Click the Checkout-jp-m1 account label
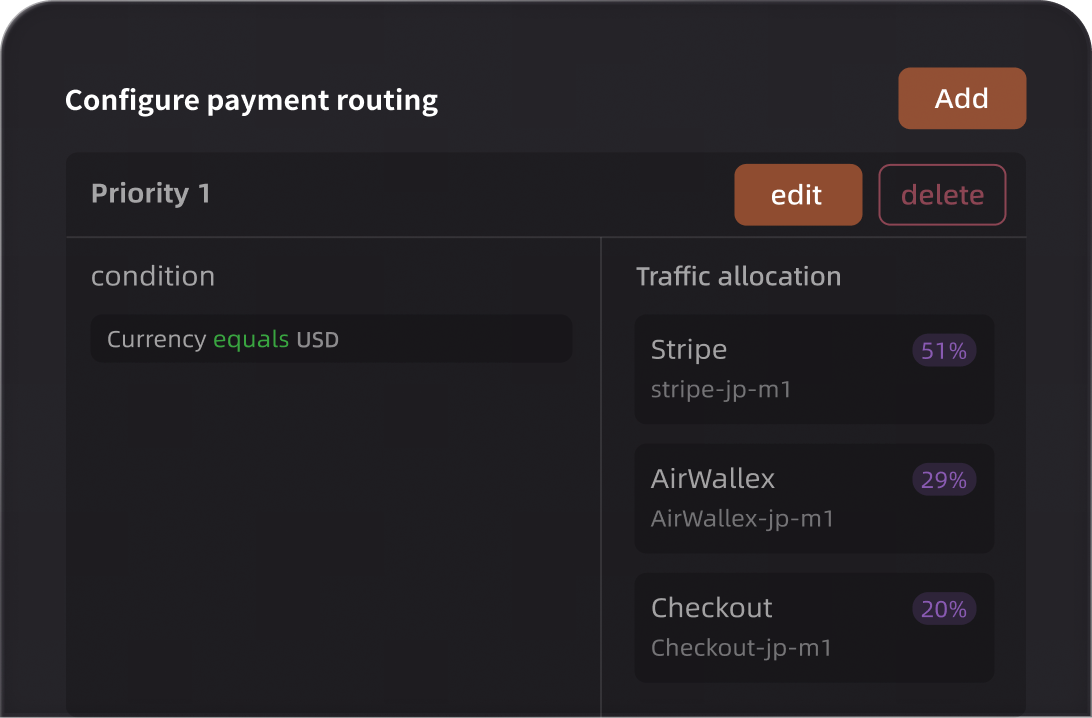This screenshot has width=1092, height=718. coord(741,648)
